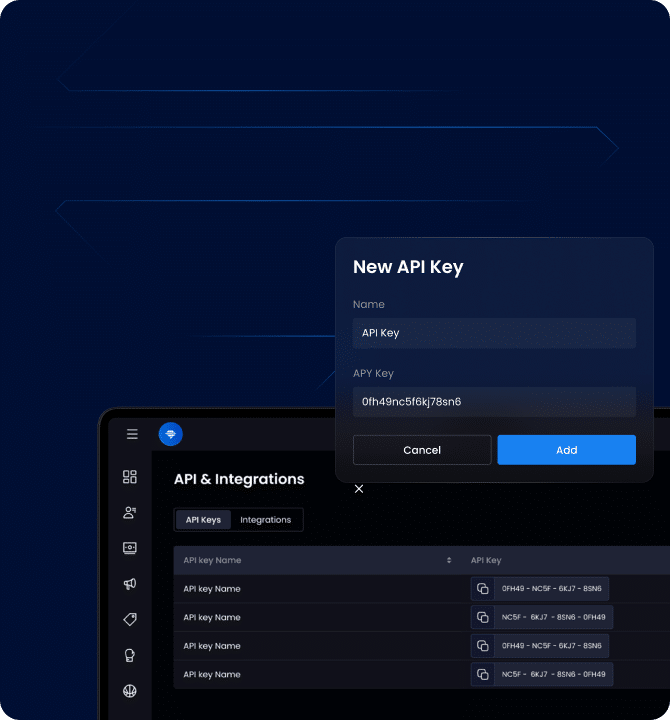670x720 pixels.
Task: Copy the API key in the first table row
Action: pyautogui.click(x=483, y=589)
